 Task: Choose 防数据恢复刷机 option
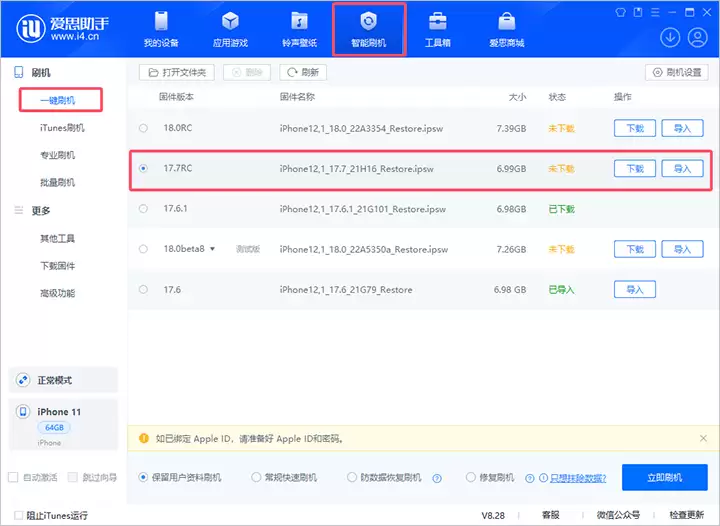coord(352,477)
